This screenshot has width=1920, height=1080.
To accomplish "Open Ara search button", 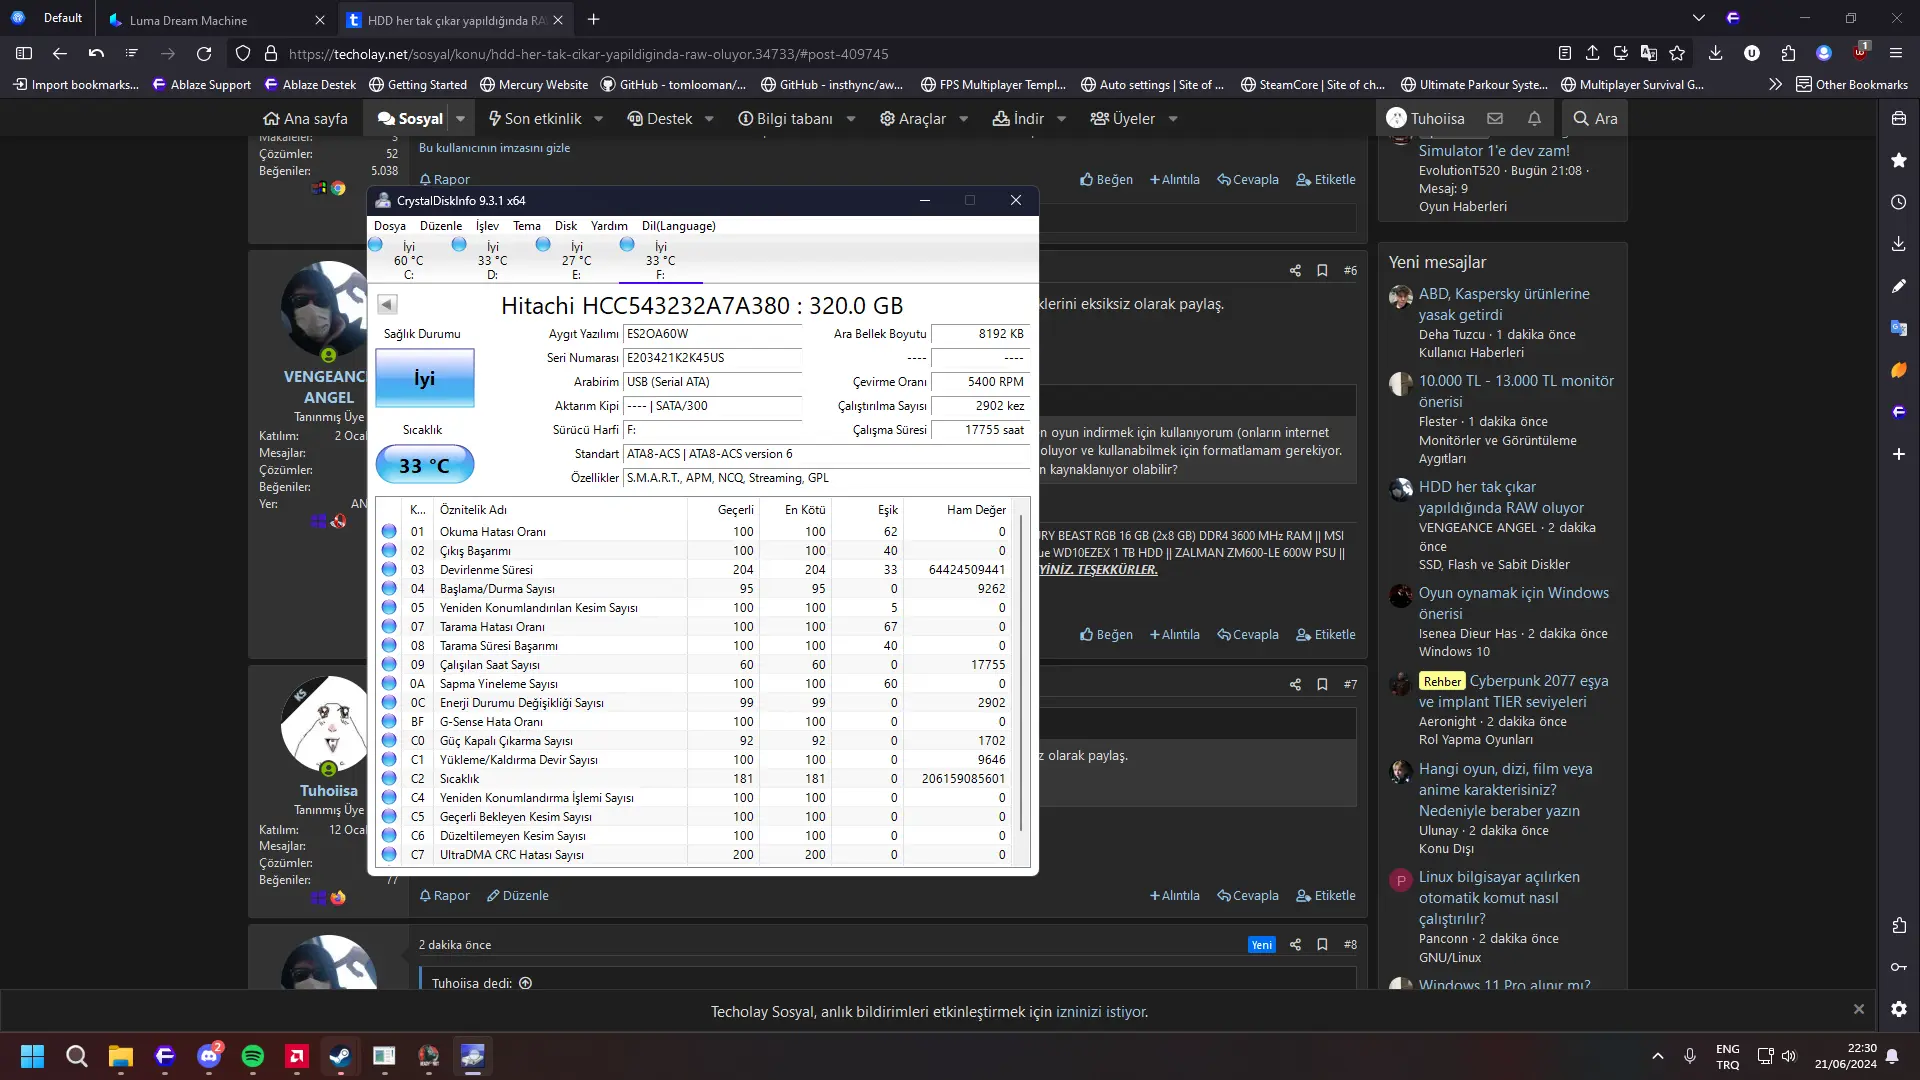I will pyautogui.click(x=1595, y=118).
